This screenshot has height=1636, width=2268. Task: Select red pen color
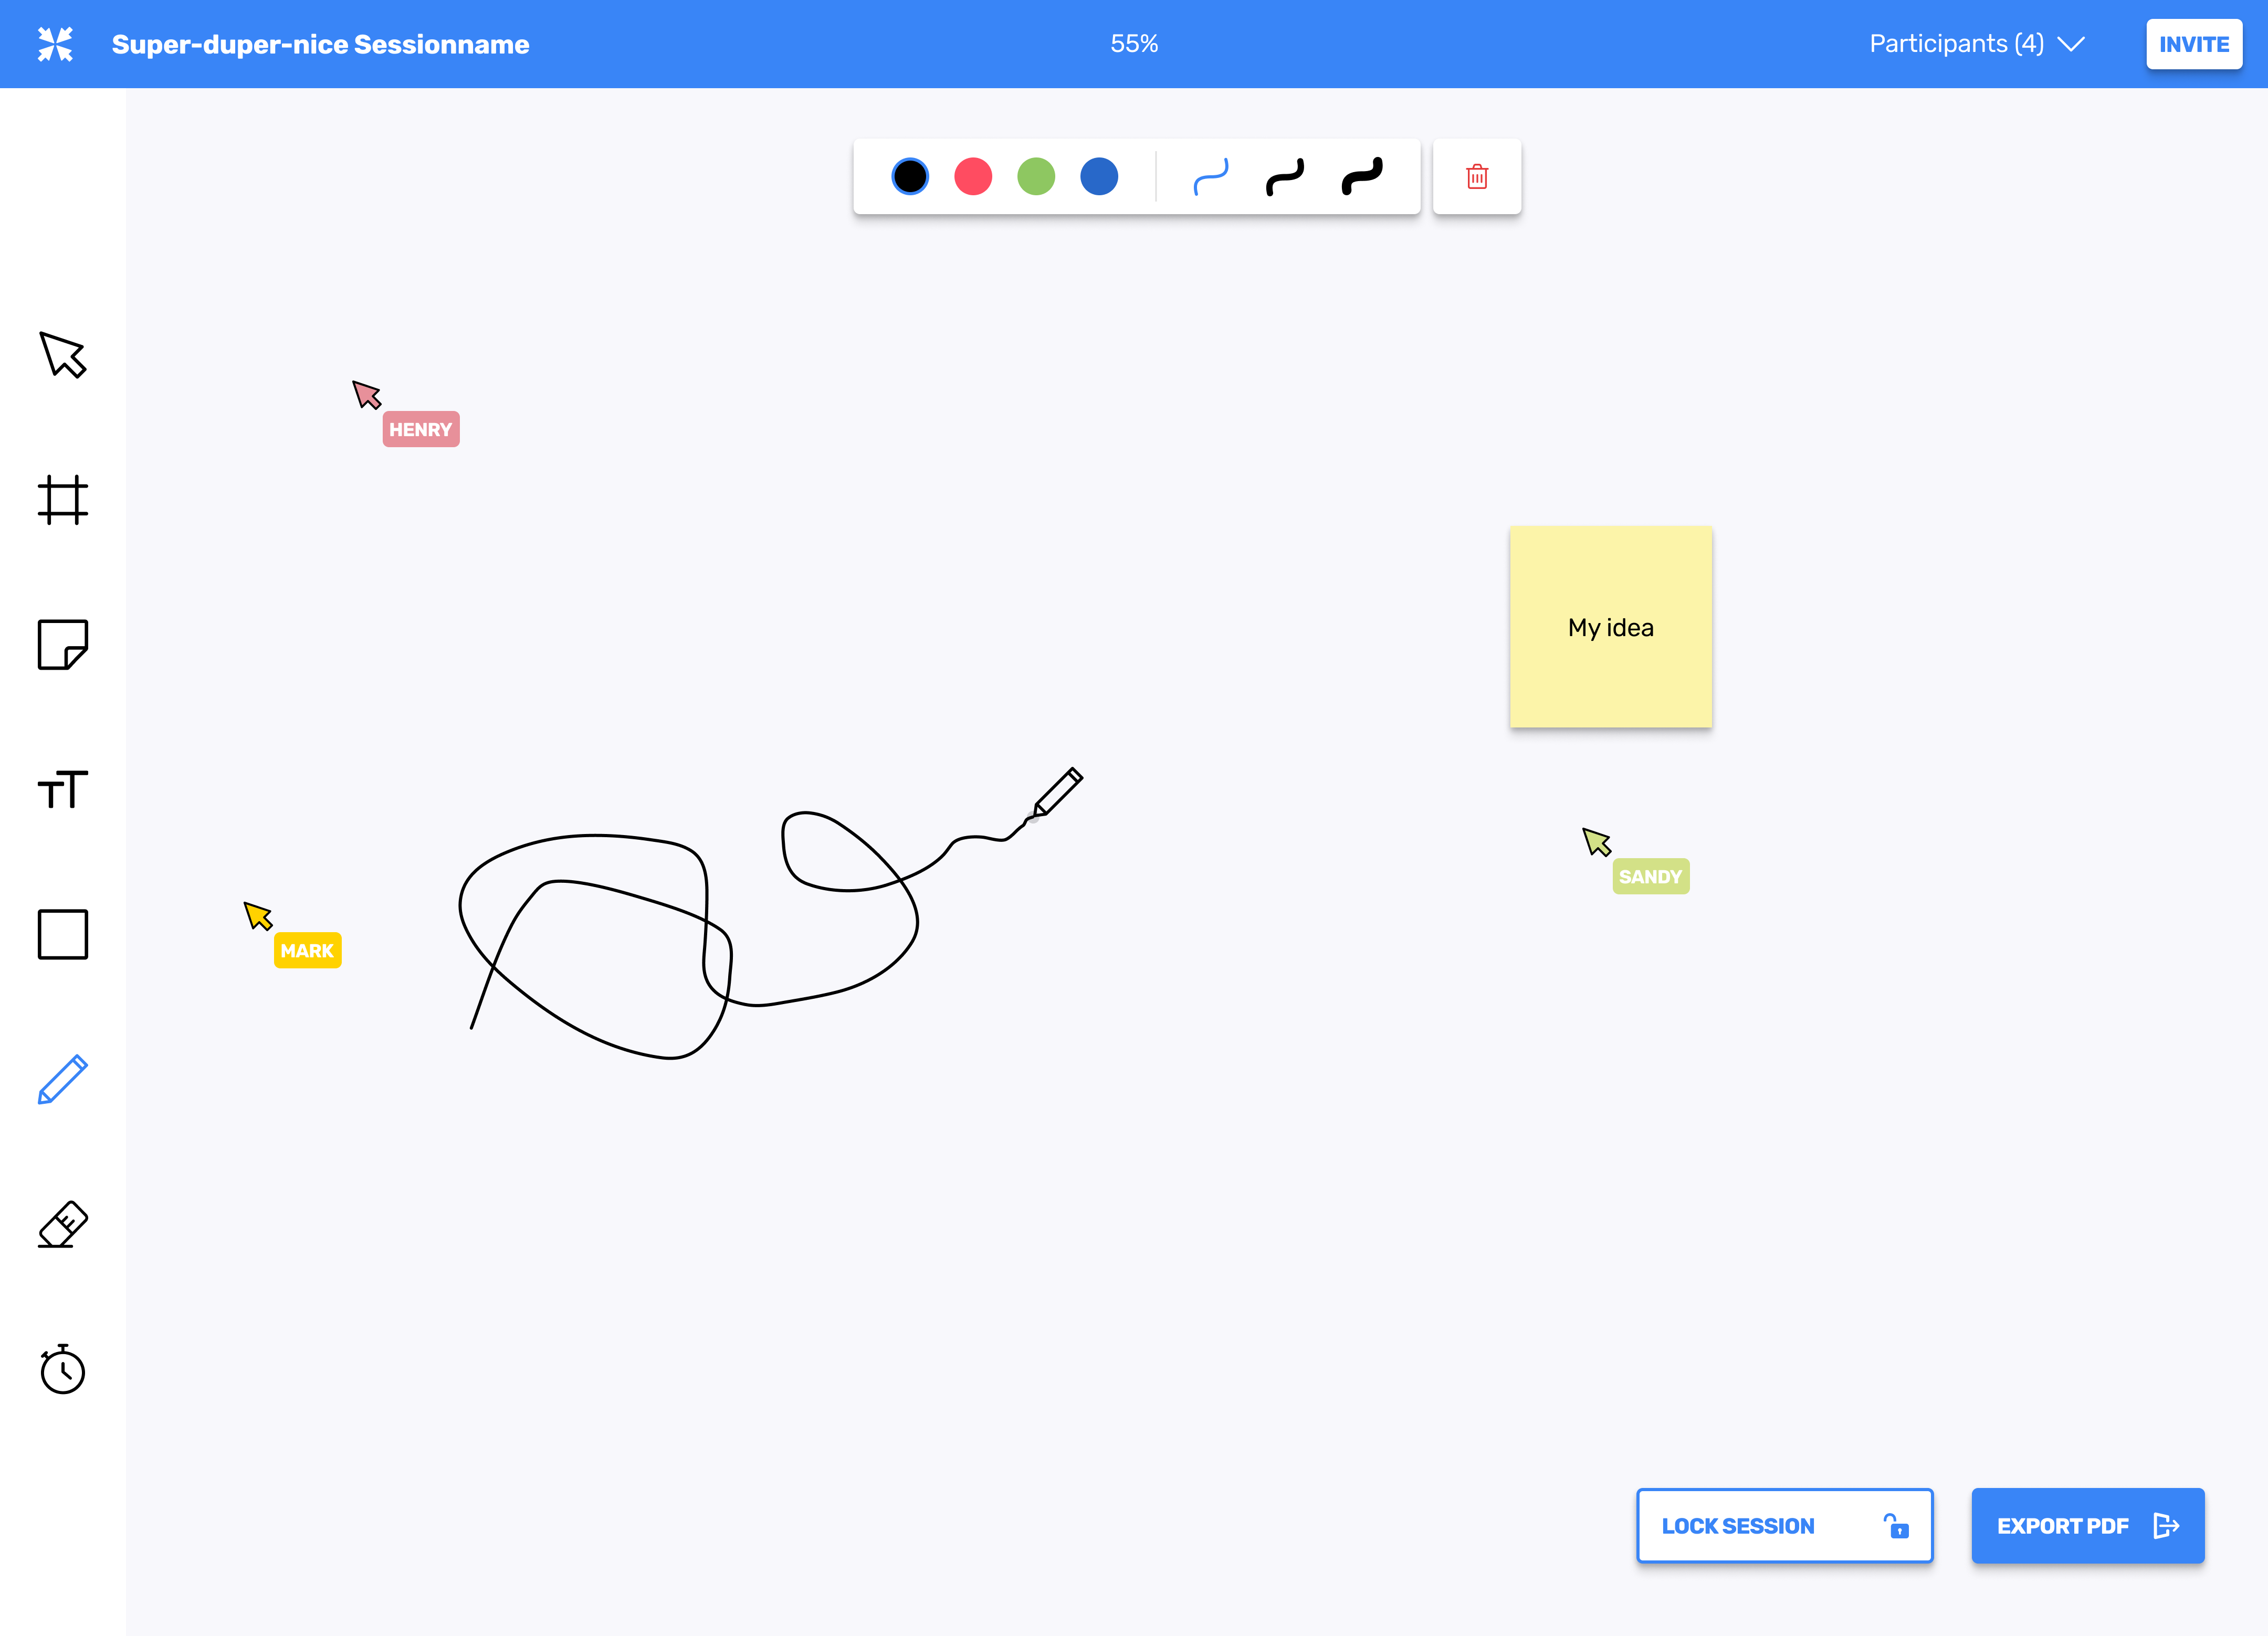tap(973, 177)
